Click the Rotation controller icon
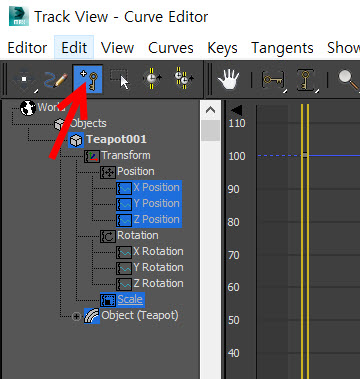 coord(108,236)
